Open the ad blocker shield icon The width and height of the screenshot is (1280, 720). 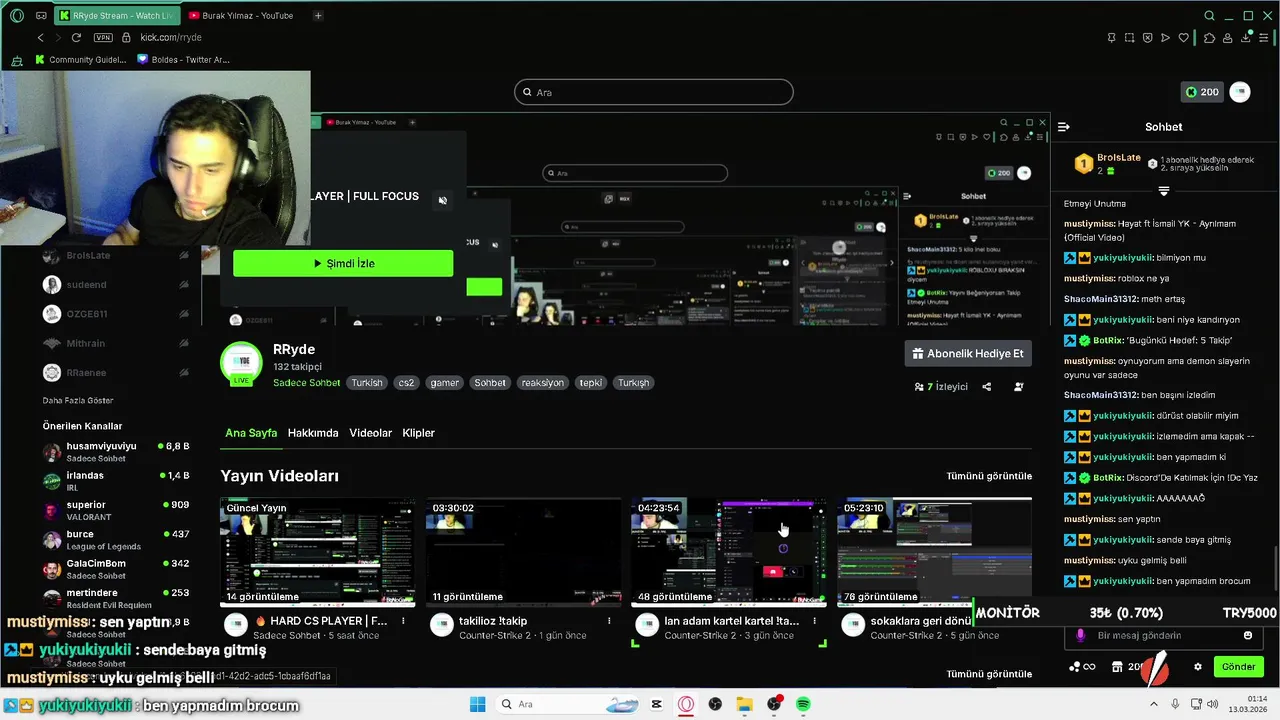pyautogui.click(x=1148, y=38)
